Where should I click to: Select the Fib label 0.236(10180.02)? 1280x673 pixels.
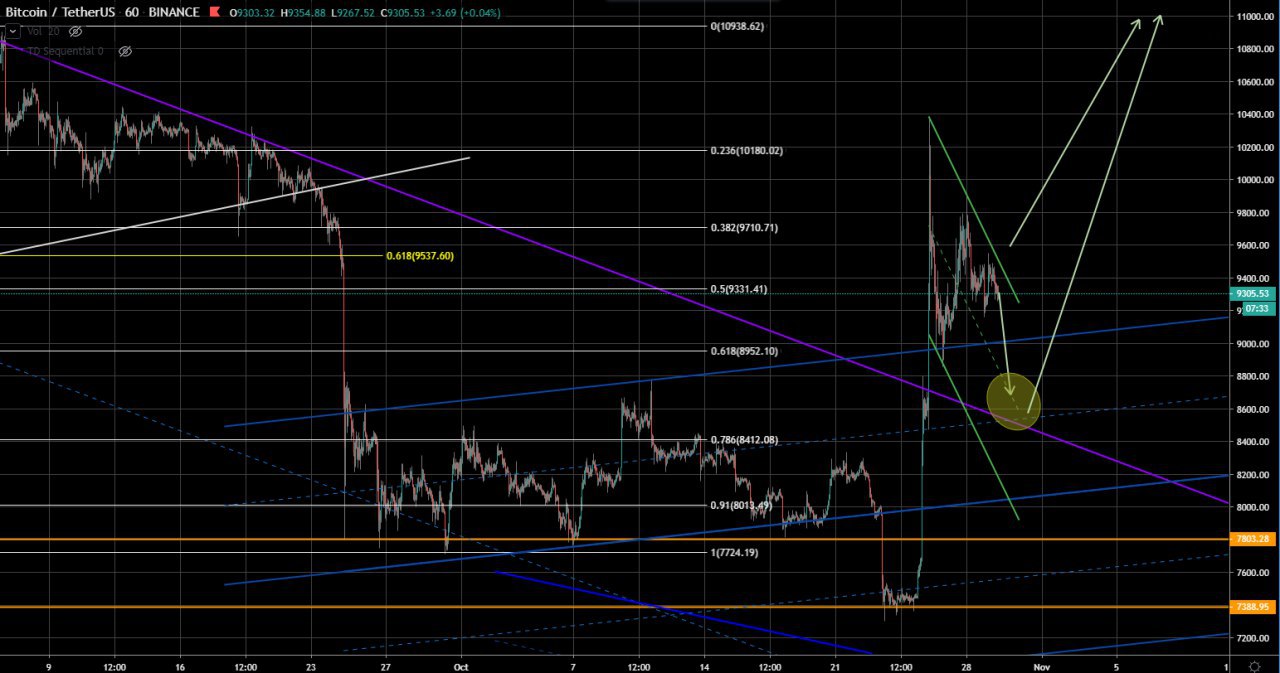click(747, 151)
